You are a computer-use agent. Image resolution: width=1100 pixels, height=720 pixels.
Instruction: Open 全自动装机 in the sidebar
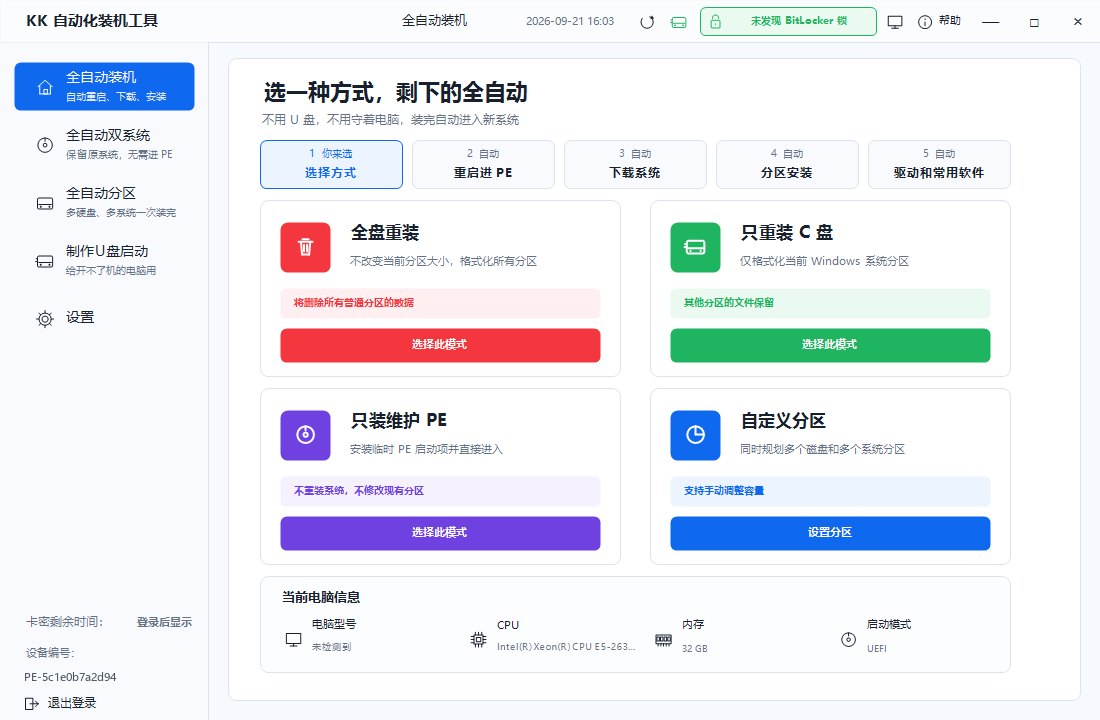pos(105,86)
